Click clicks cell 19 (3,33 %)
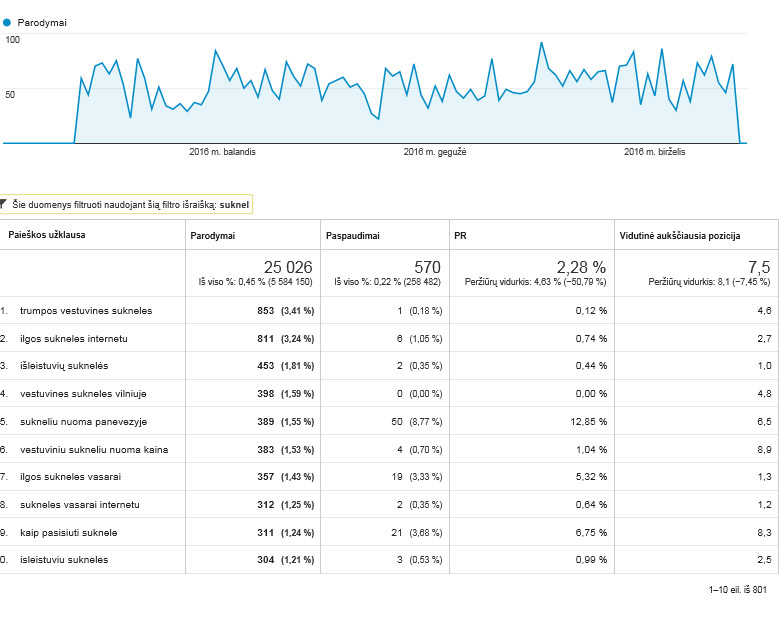The width and height of the screenshot is (779, 625). pos(416,476)
